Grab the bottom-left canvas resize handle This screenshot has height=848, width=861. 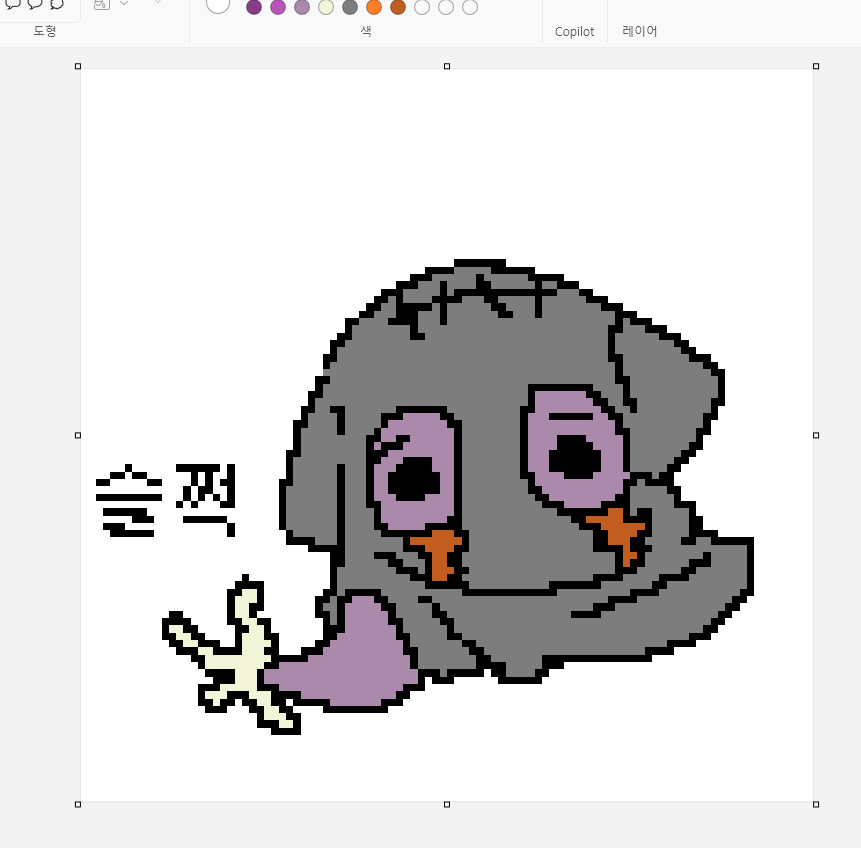pos(78,805)
